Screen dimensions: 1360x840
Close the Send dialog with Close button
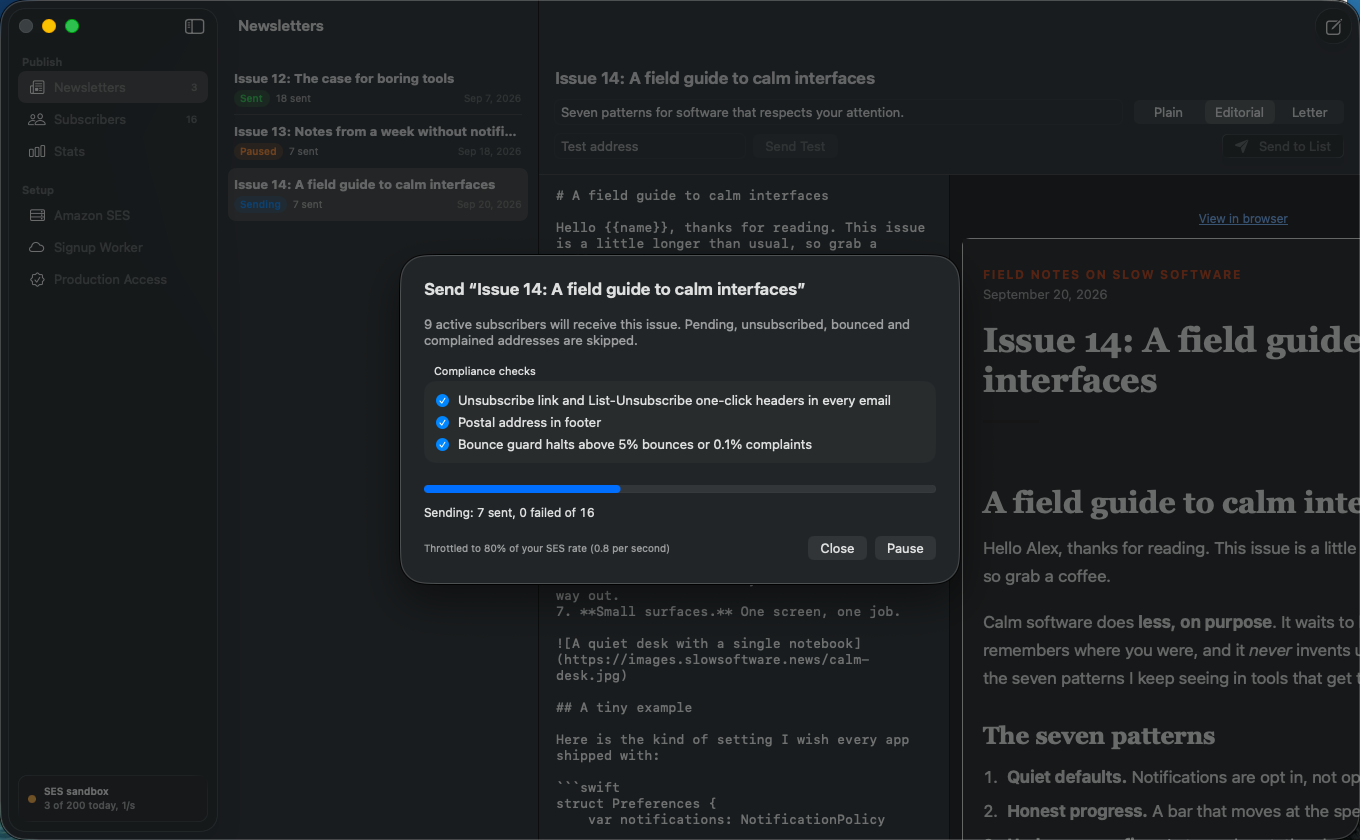tap(837, 548)
